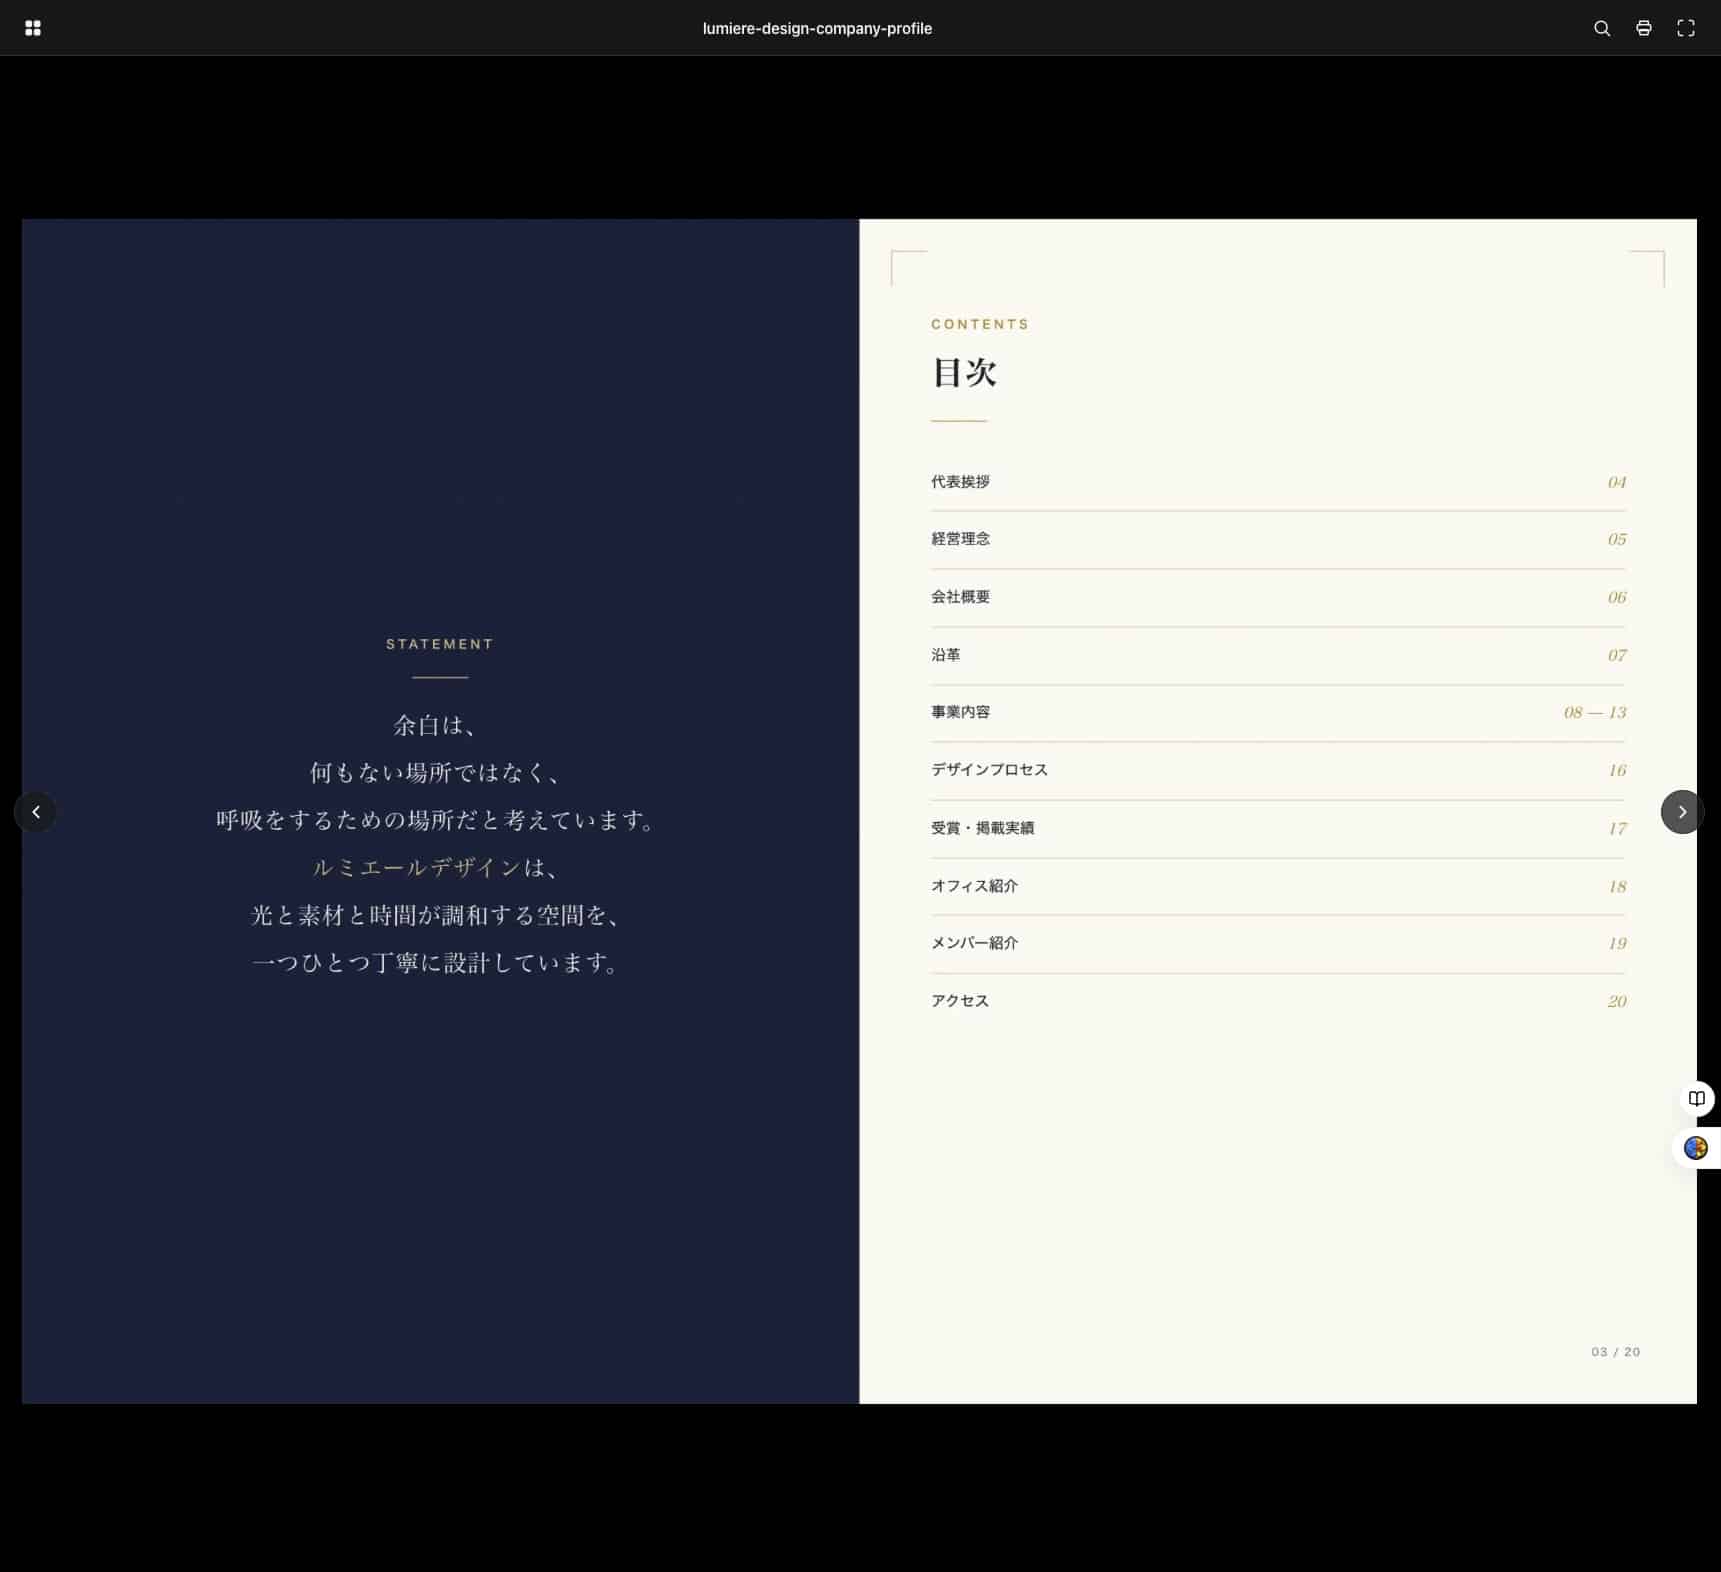Open the メンバー紹介 contents entry

point(1278,943)
